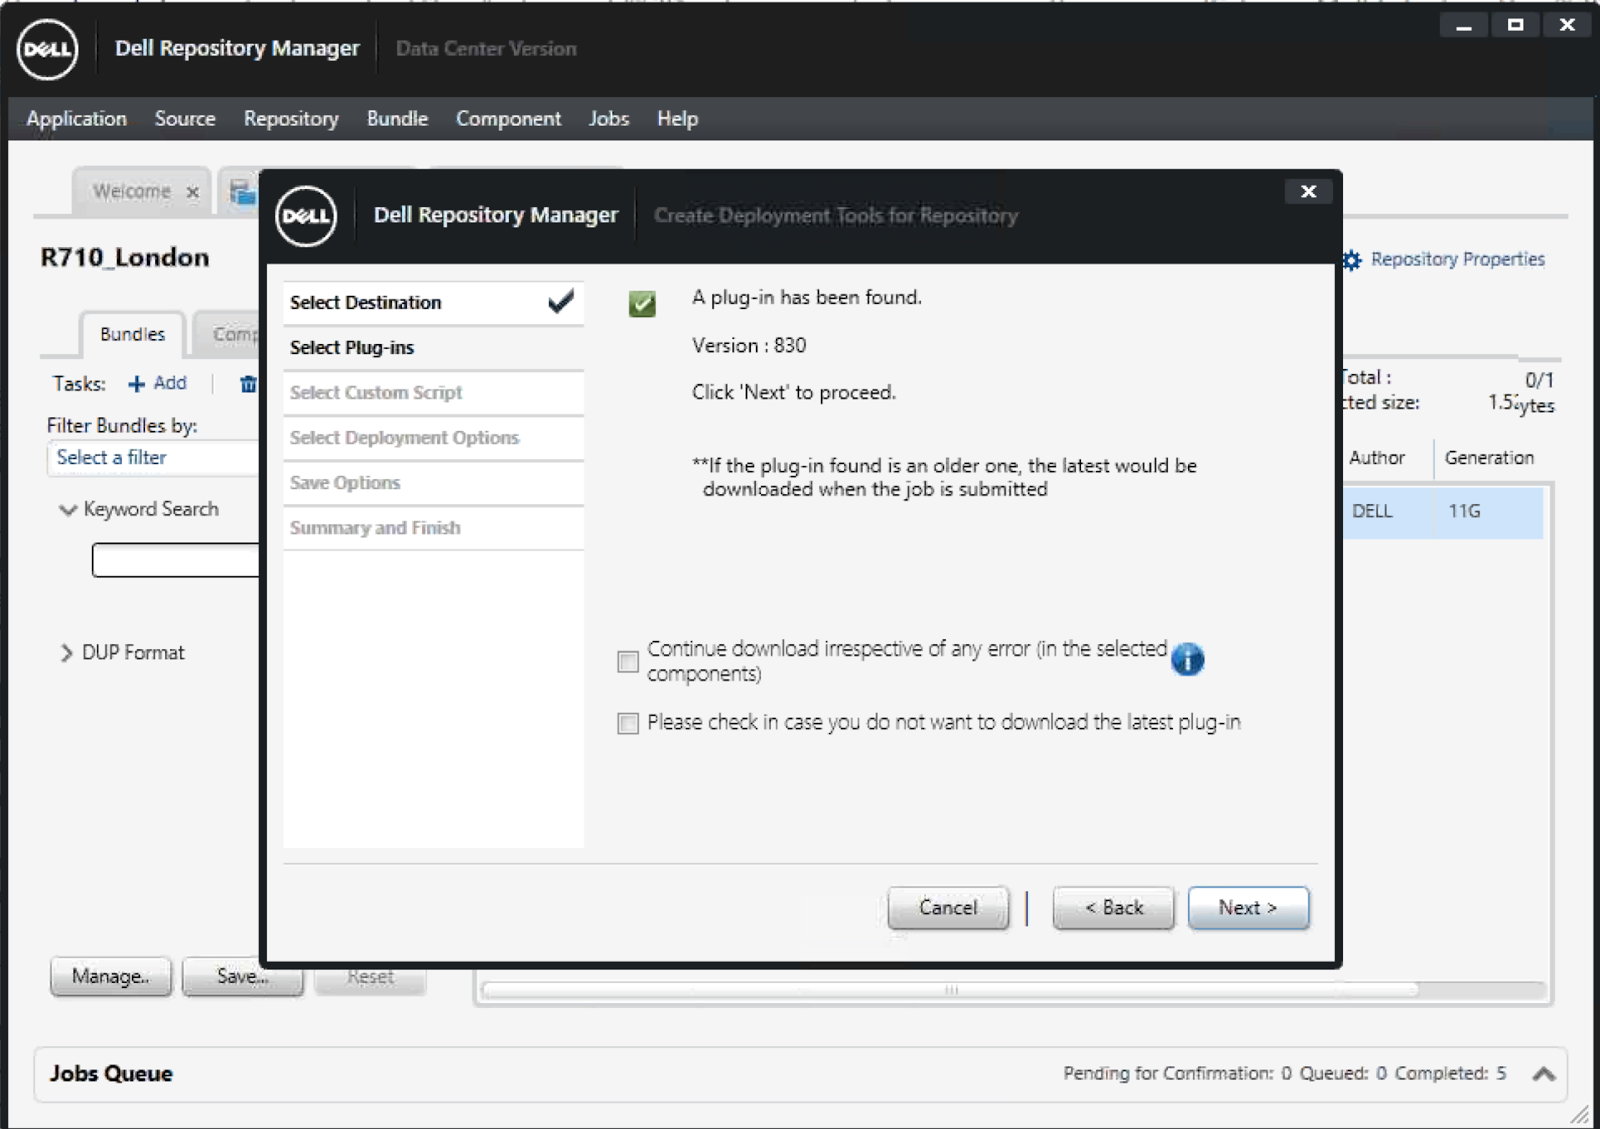This screenshot has width=1600, height=1129.
Task: Collapse the Jobs Queue panel
Action: tap(1542, 1073)
